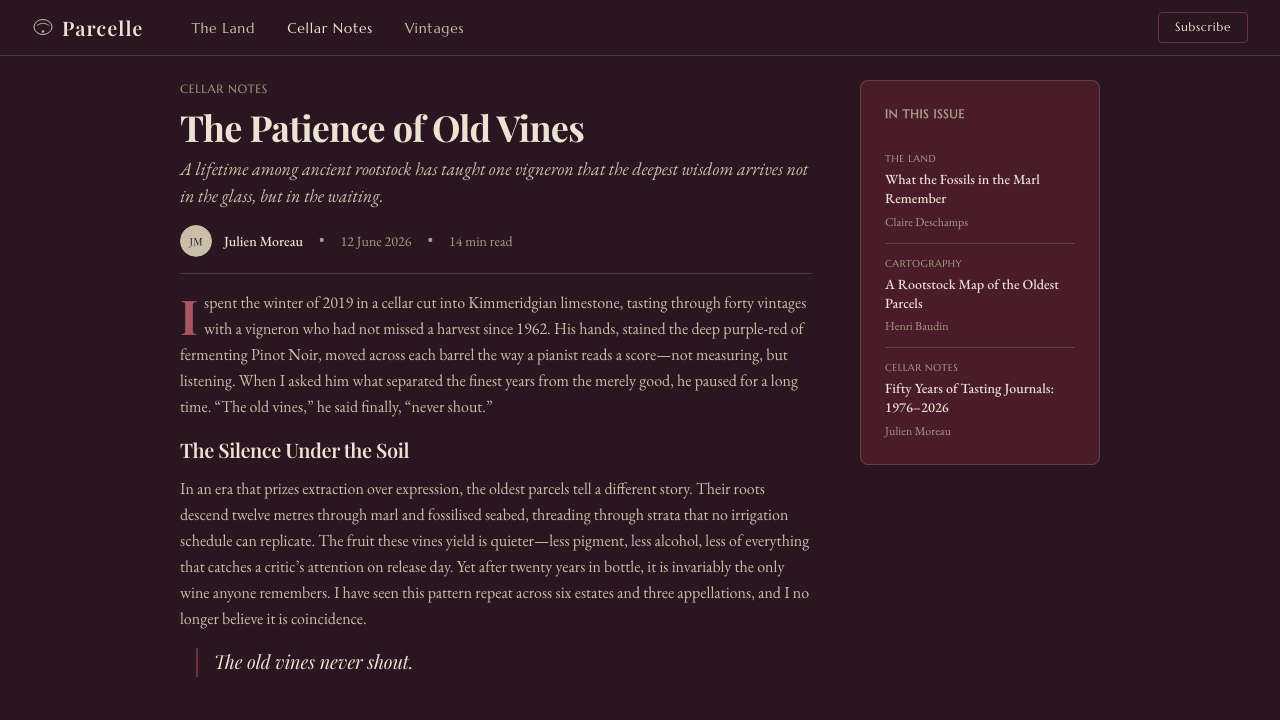Screen dimensions: 1280x720
Task: Open the Parcelle brand name link
Action: tap(102, 28)
